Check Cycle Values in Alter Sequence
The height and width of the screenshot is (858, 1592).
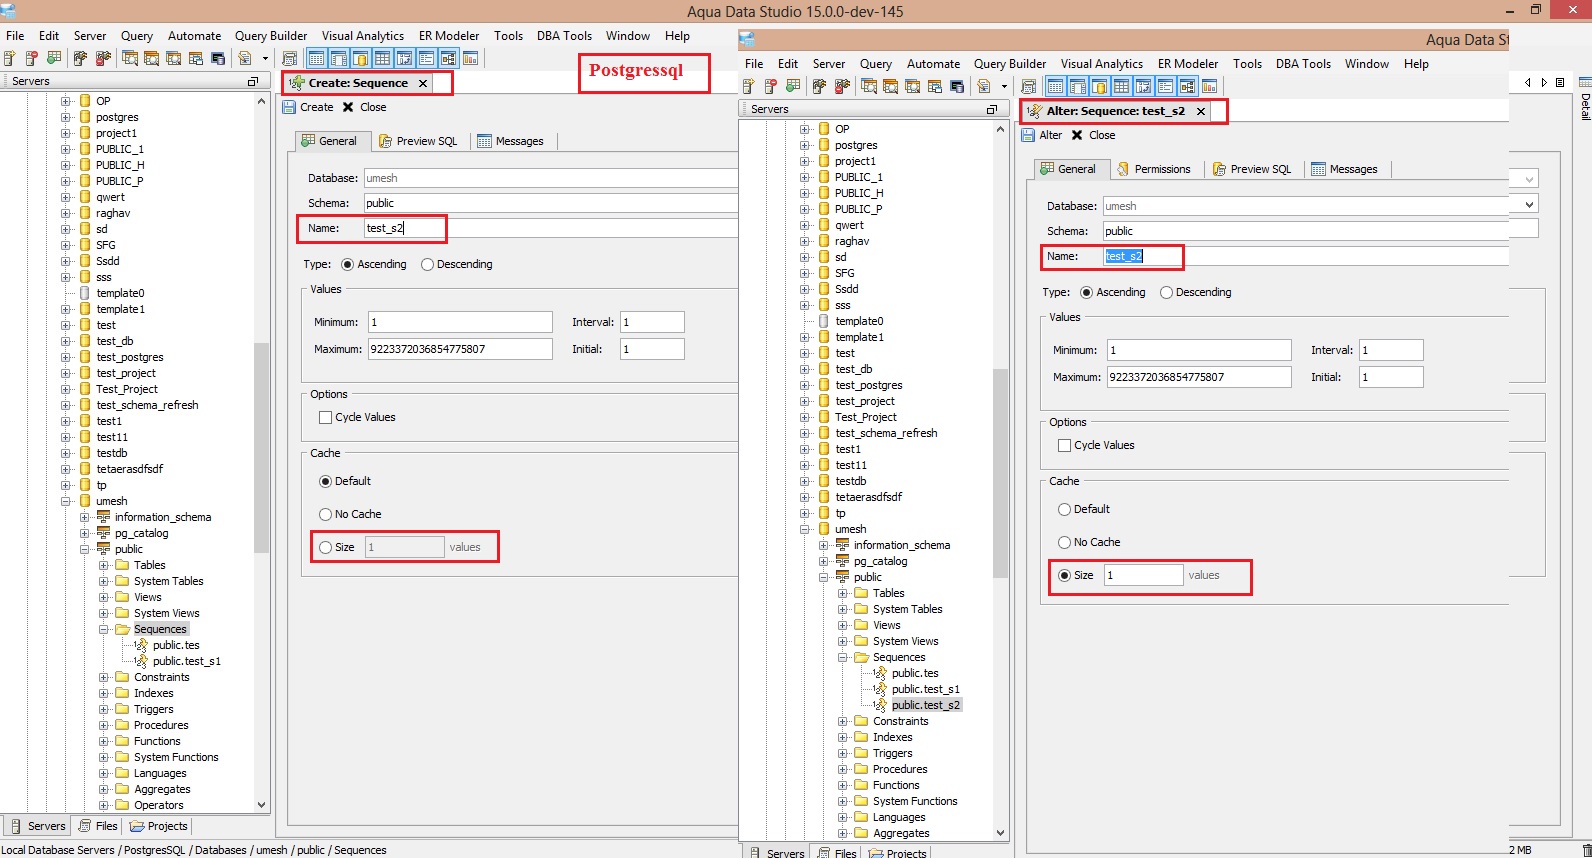(x=1064, y=445)
